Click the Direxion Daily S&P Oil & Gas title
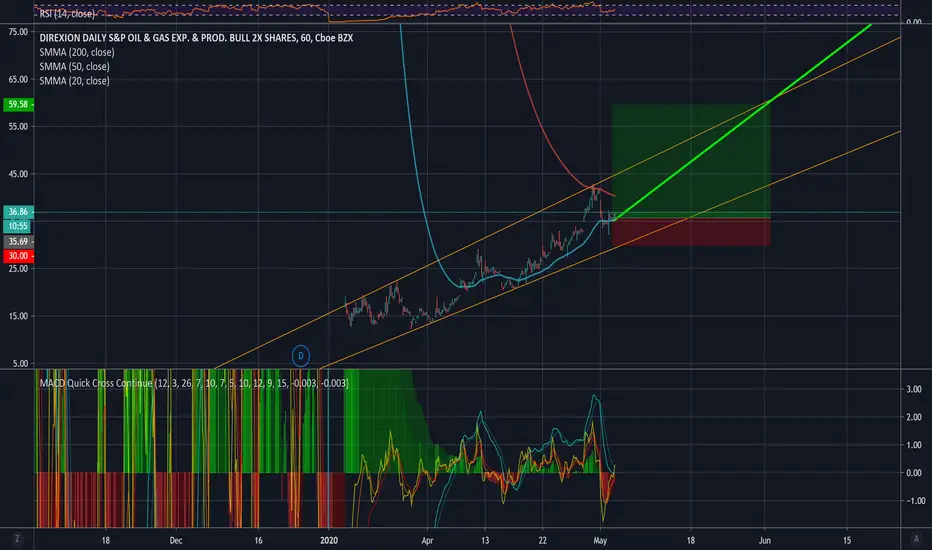This screenshot has width=932, height=550. coord(196,38)
